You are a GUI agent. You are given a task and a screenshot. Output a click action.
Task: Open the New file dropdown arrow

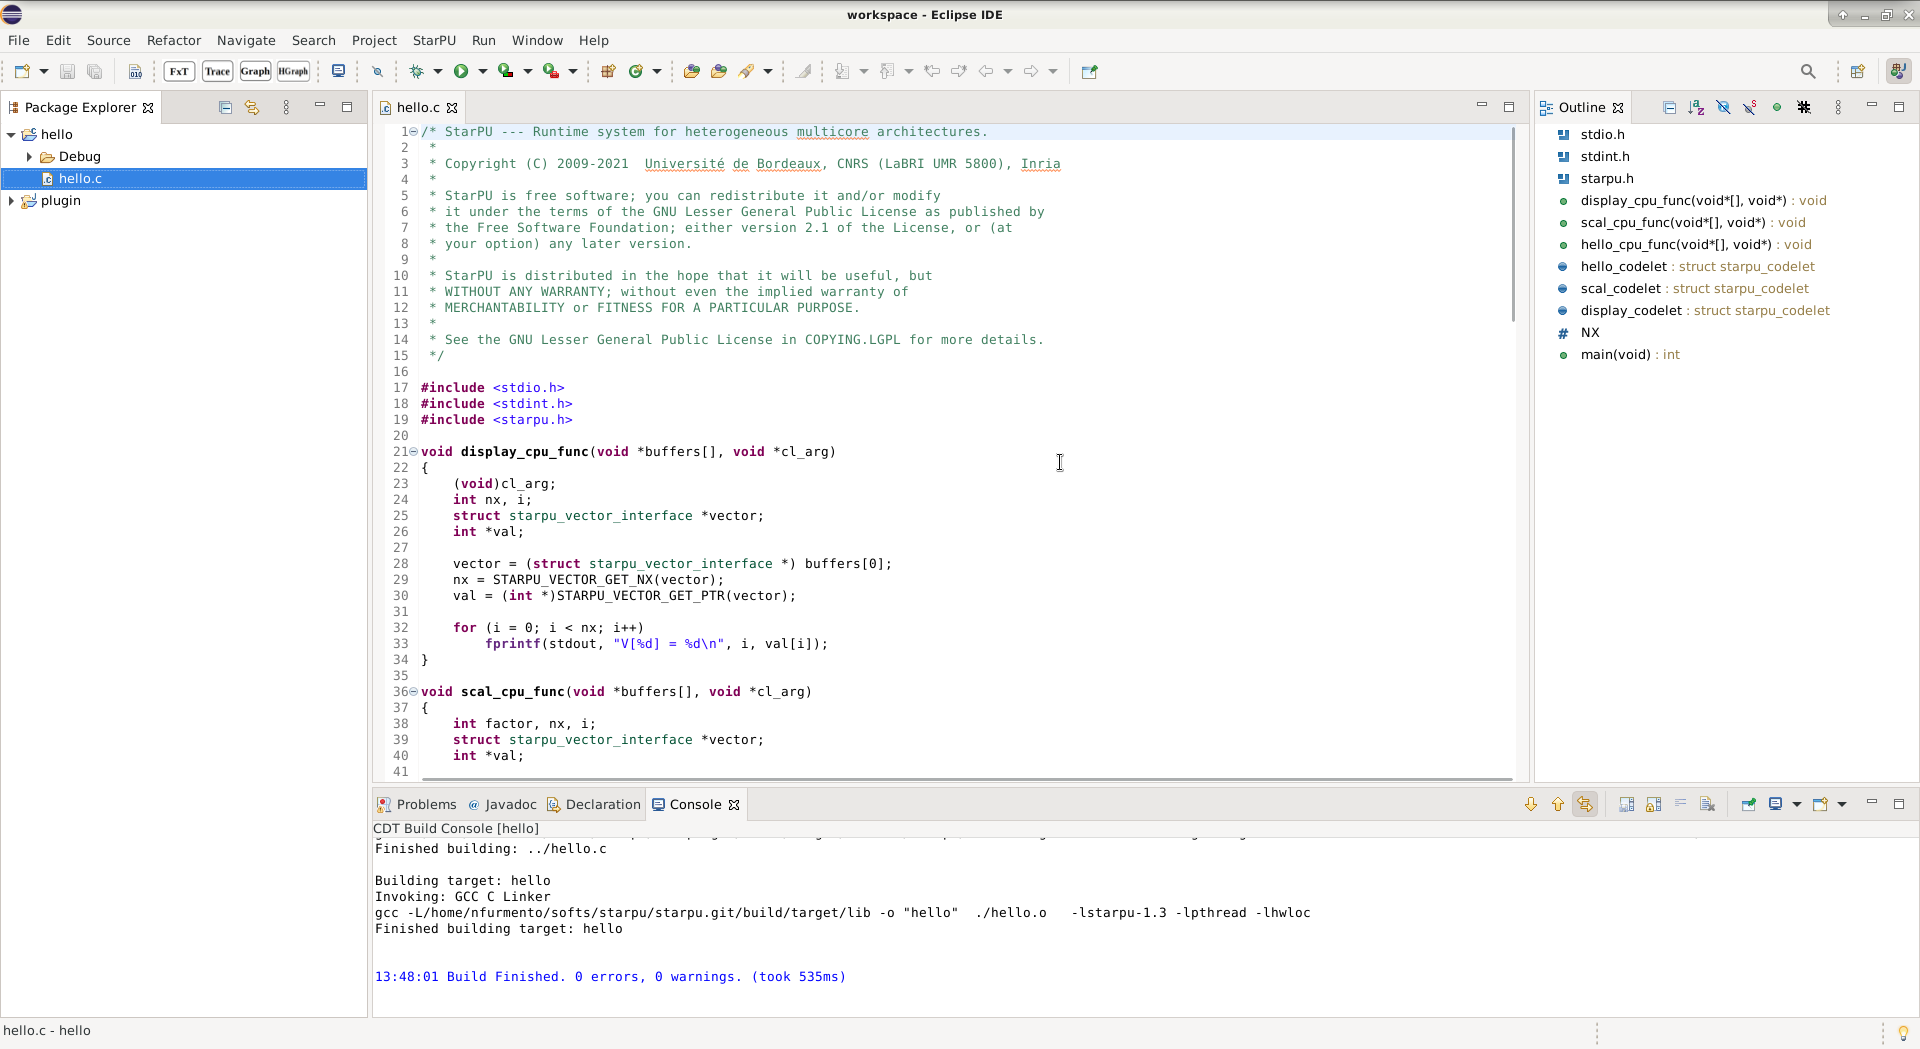(43, 71)
